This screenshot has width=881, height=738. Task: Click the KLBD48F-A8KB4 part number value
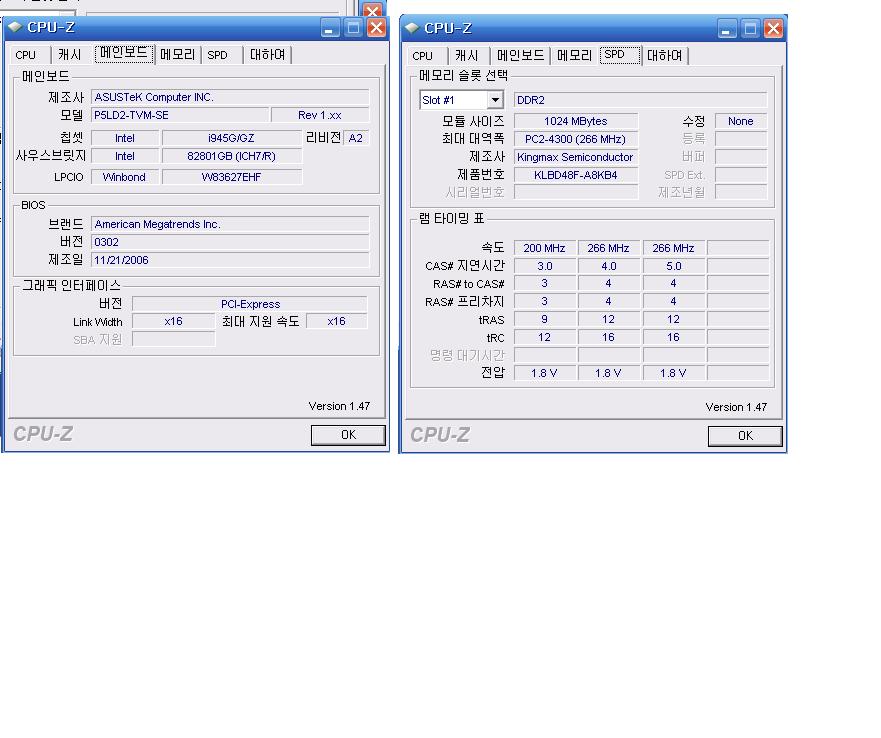[576, 175]
